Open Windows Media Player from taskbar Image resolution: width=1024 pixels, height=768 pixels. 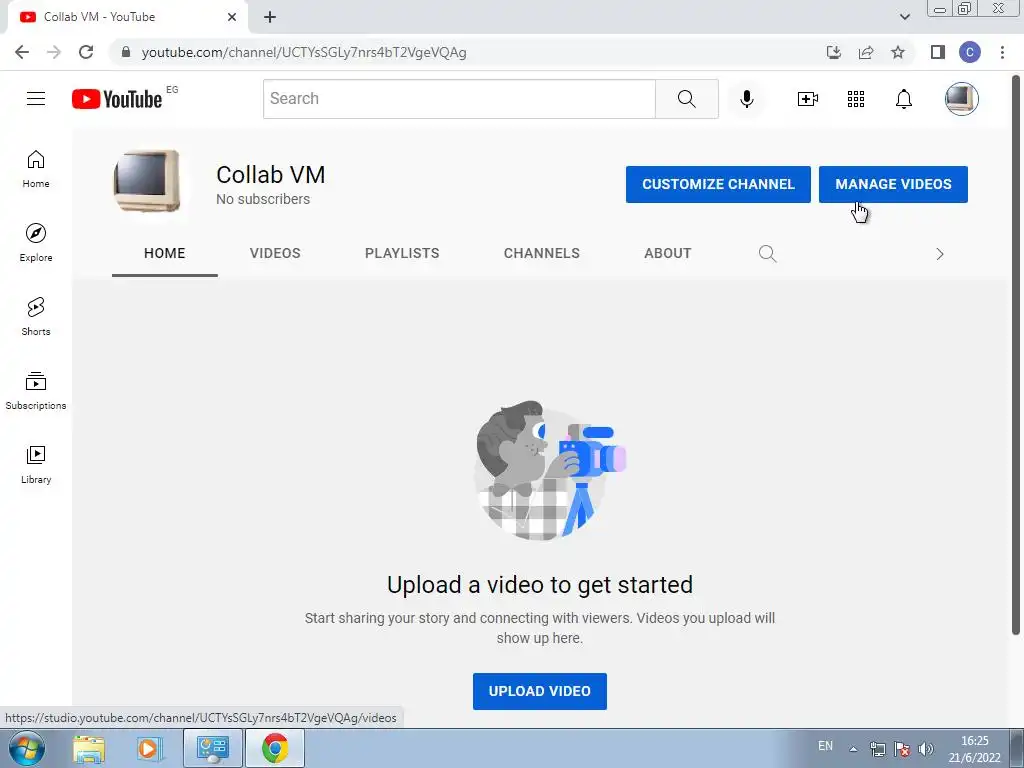[148, 748]
